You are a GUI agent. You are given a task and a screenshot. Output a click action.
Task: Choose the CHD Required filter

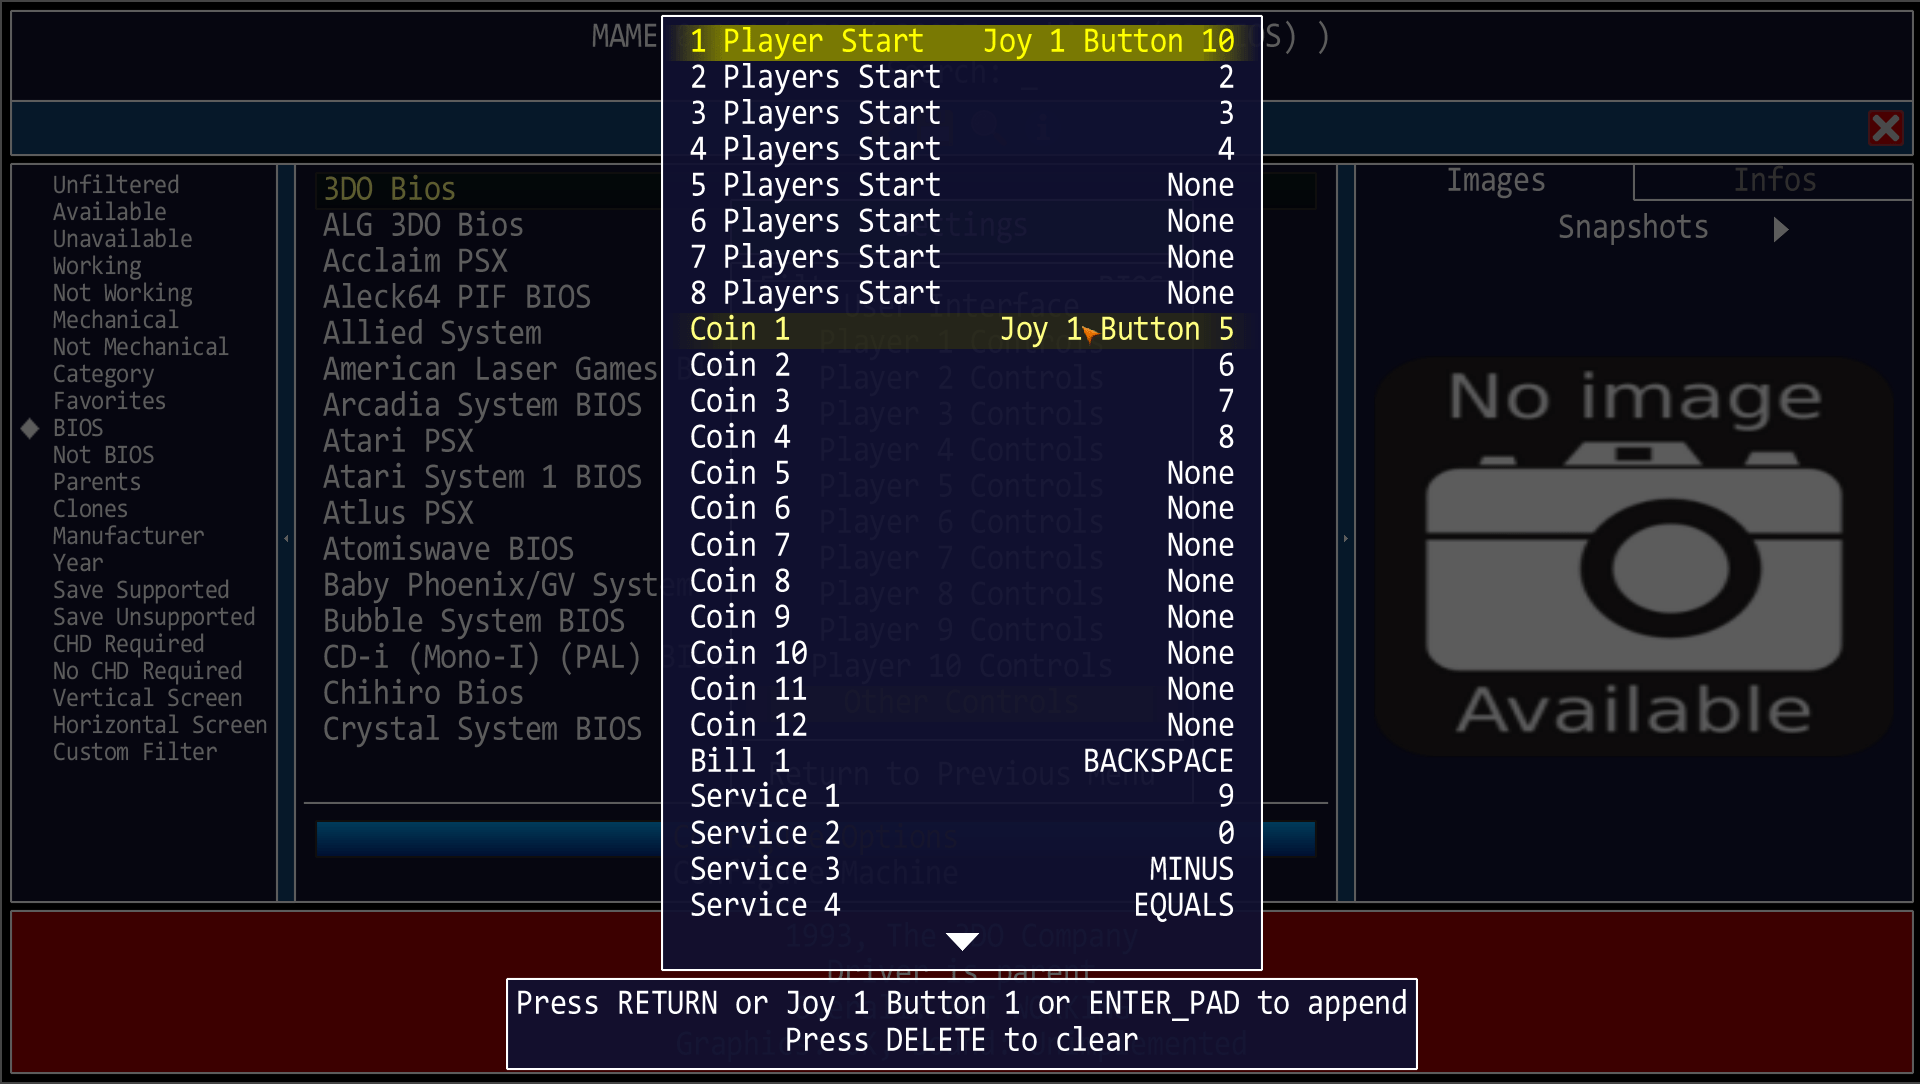point(128,644)
